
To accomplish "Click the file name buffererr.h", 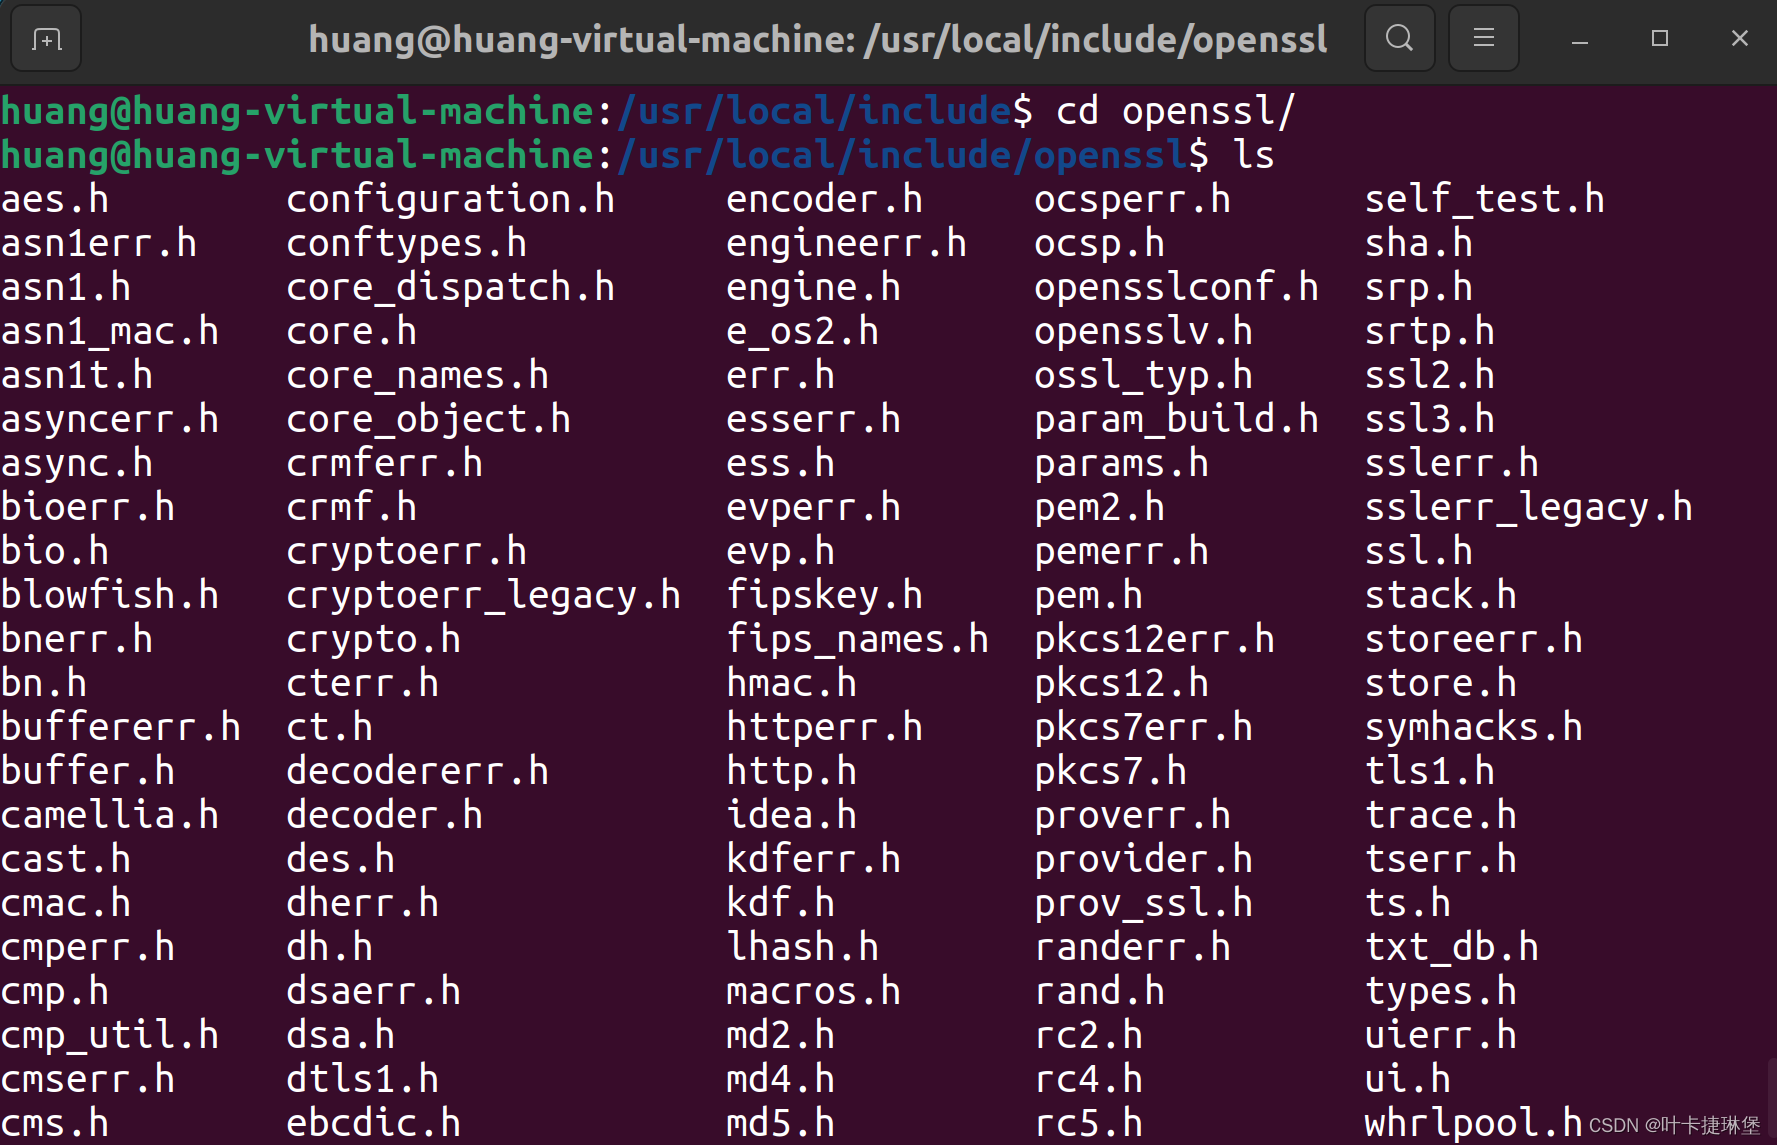I will (121, 727).
